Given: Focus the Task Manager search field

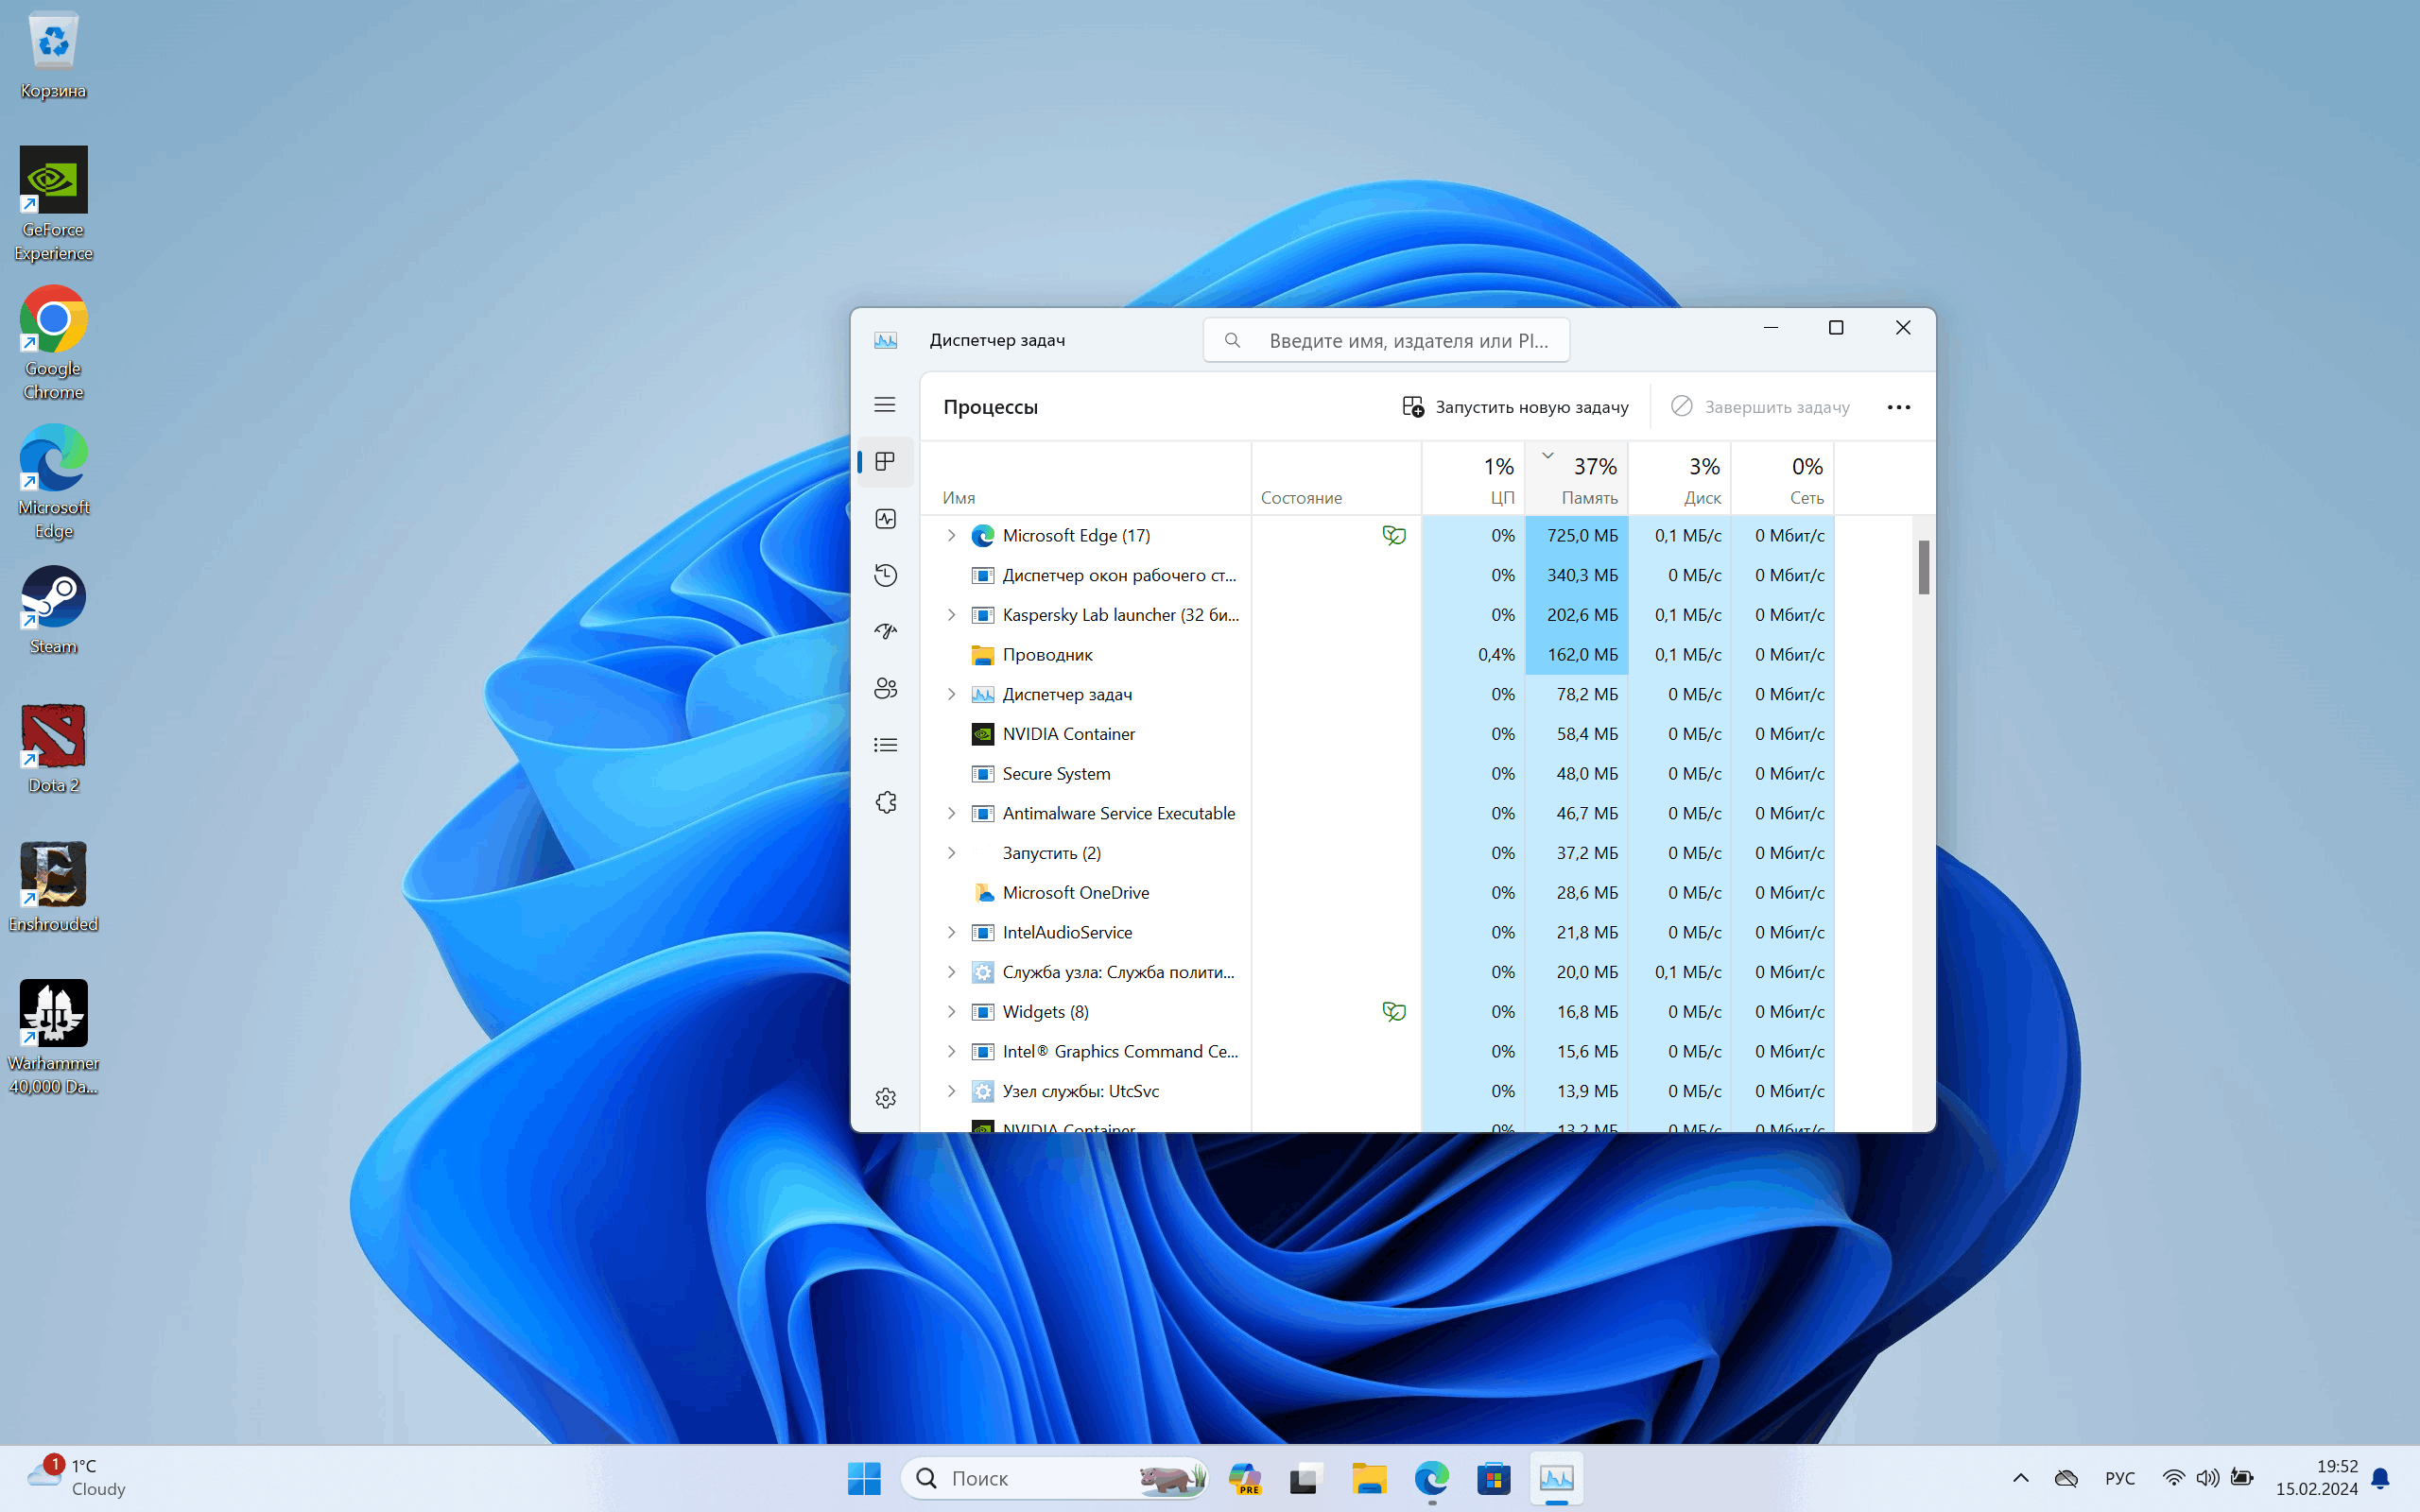Looking at the screenshot, I should (x=1386, y=340).
